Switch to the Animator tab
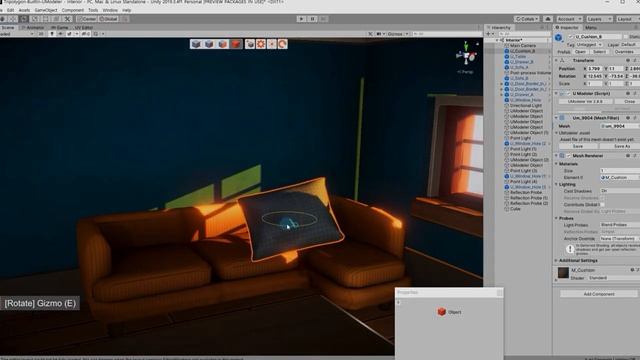640x360 pixels. point(33,27)
